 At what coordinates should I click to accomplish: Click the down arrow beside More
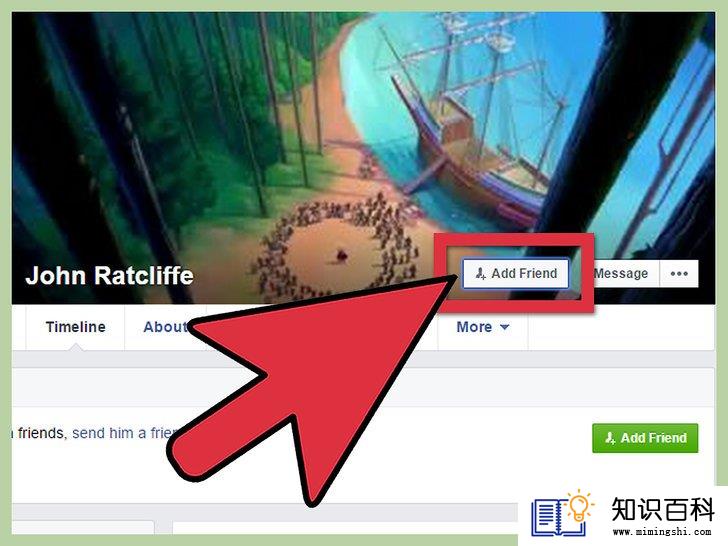(505, 327)
